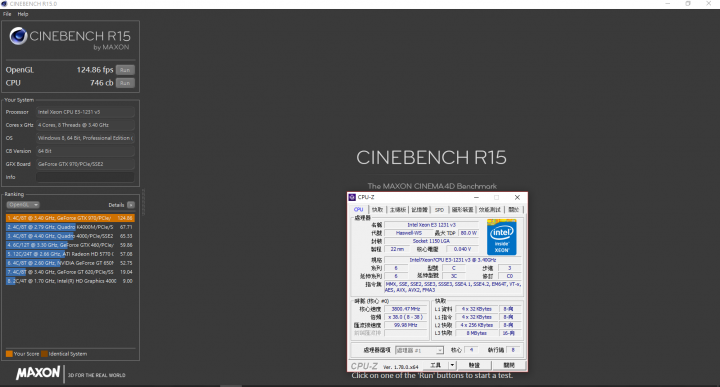Run the CPU benchmark
The height and width of the screenshot is (387, 720).
click(x=125, y=83)
